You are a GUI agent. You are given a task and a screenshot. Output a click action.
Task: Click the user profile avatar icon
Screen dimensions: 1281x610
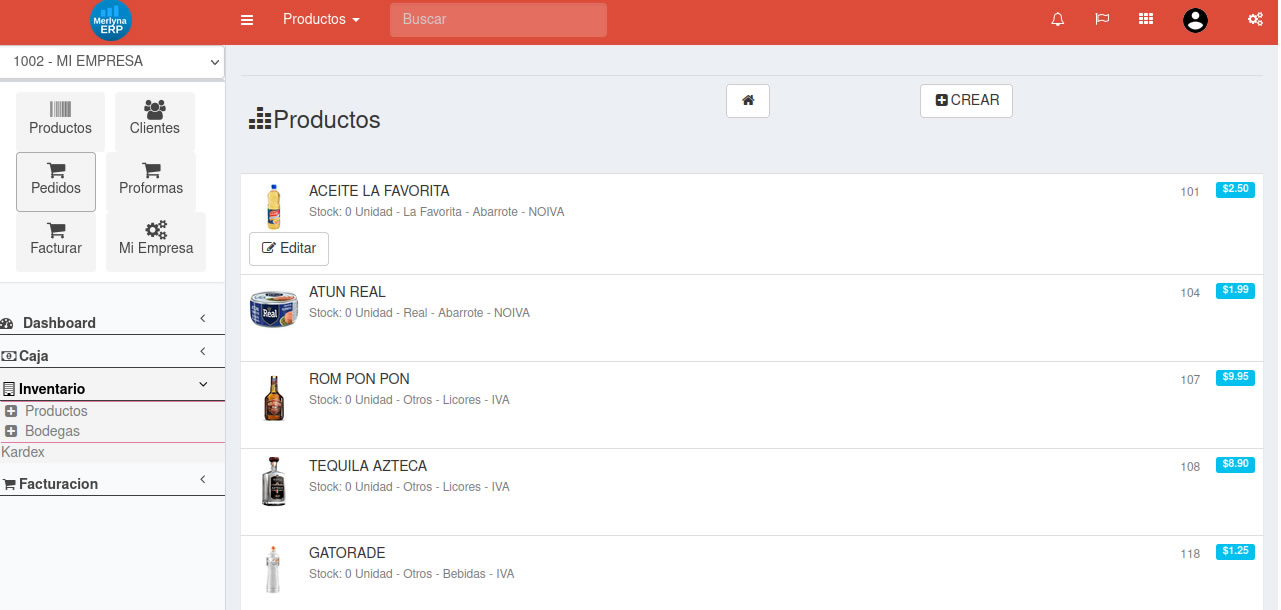[1195, 20]
